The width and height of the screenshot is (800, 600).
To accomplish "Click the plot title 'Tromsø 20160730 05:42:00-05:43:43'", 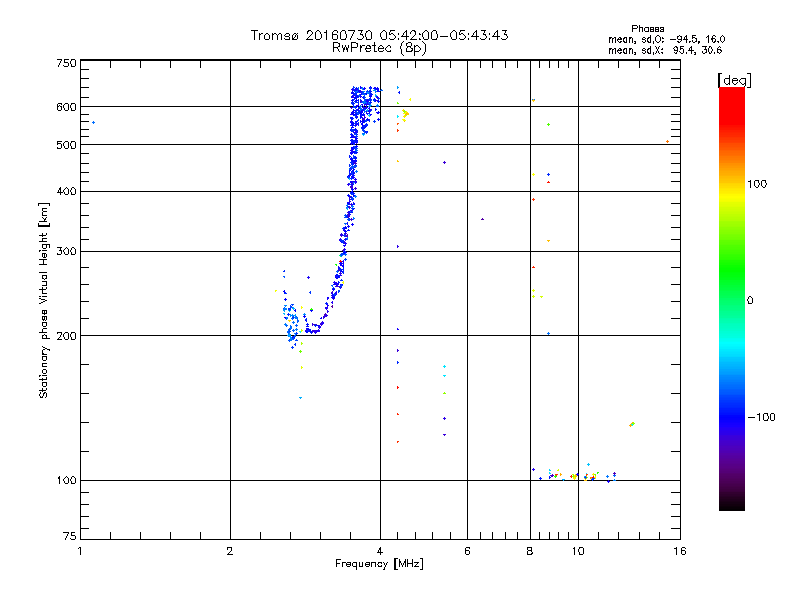I will pos(379,35).
